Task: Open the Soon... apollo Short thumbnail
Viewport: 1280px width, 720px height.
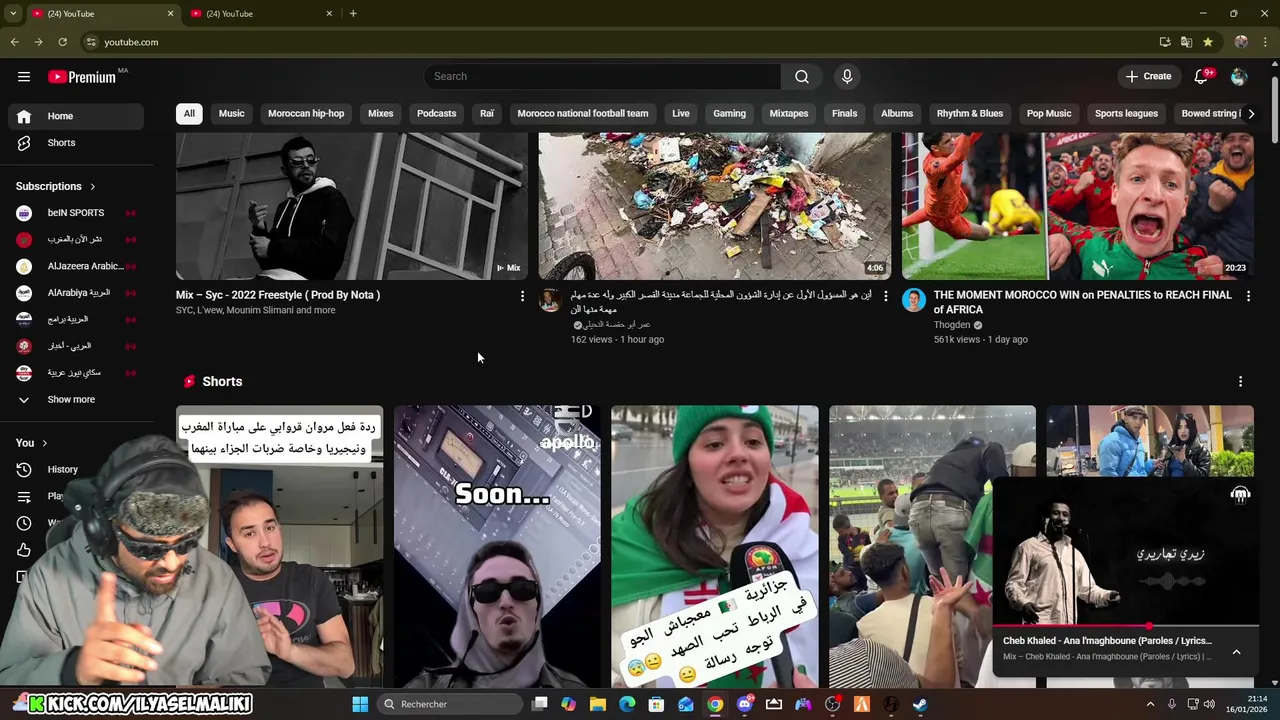Action: 497,547
